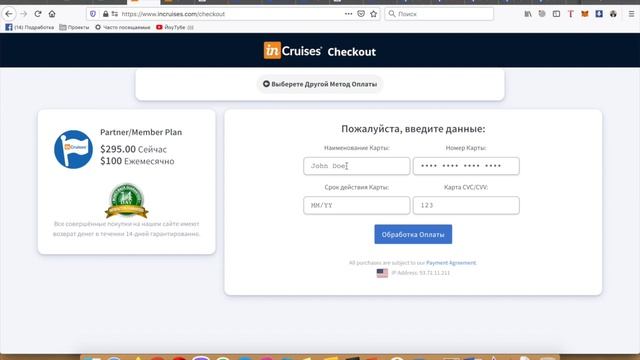Click the red T extension icon
Image resolution: width=640 pixels, height=360 pixels.
571,14
